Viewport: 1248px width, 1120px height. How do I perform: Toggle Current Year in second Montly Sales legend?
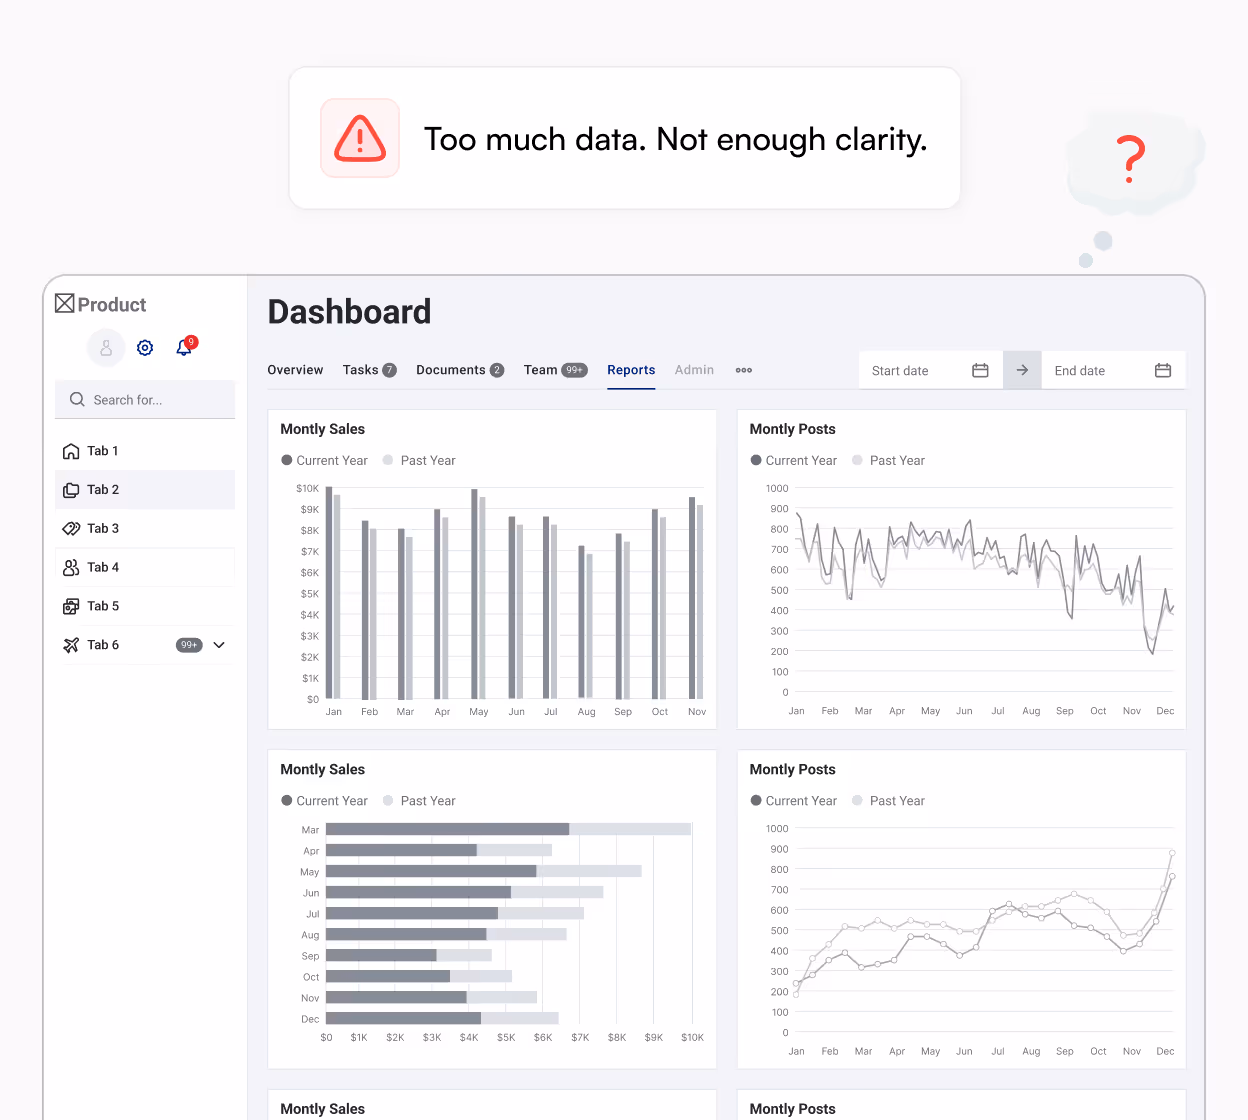(324, 801)
